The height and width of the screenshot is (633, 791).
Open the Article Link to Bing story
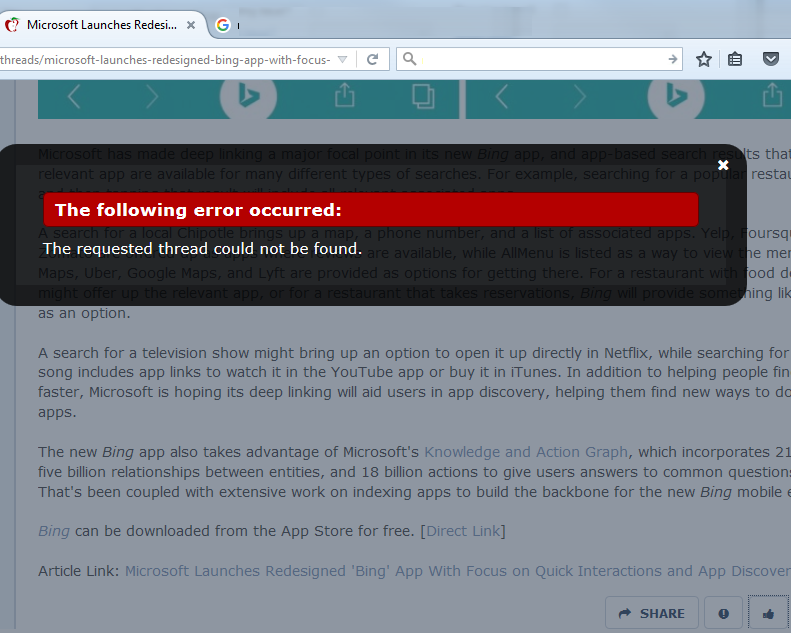coord(458,571)
